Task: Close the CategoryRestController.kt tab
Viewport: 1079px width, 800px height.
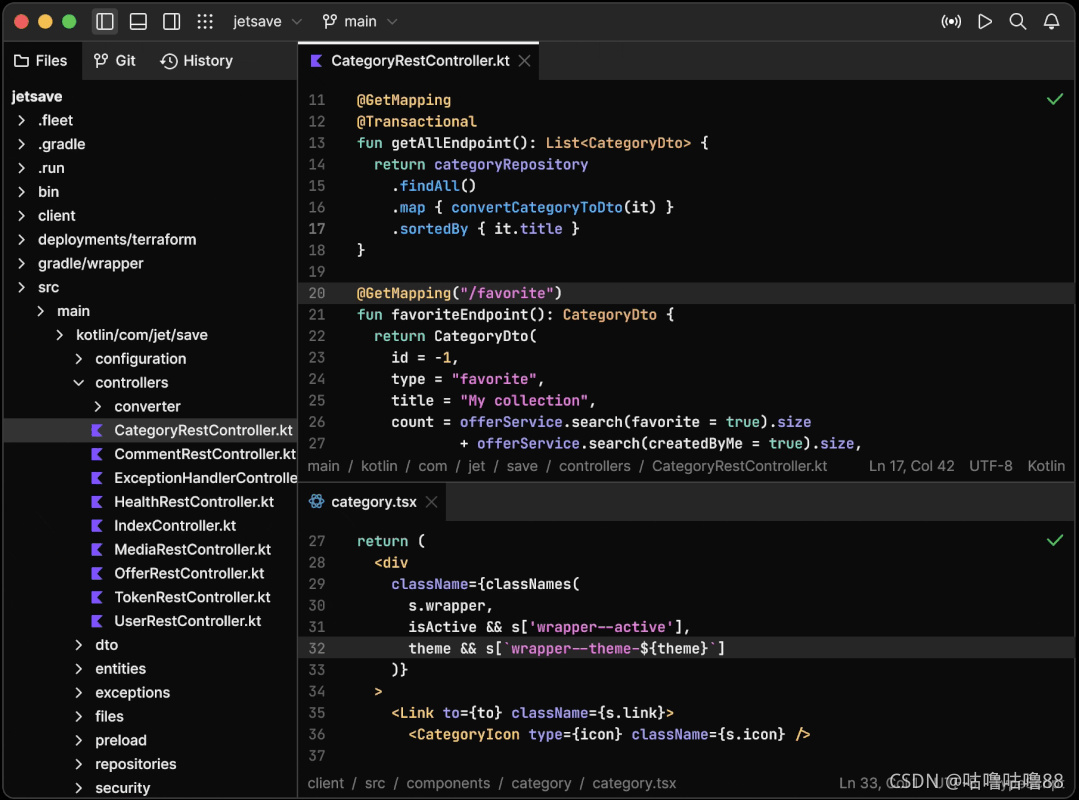Action: click(524, 61)
